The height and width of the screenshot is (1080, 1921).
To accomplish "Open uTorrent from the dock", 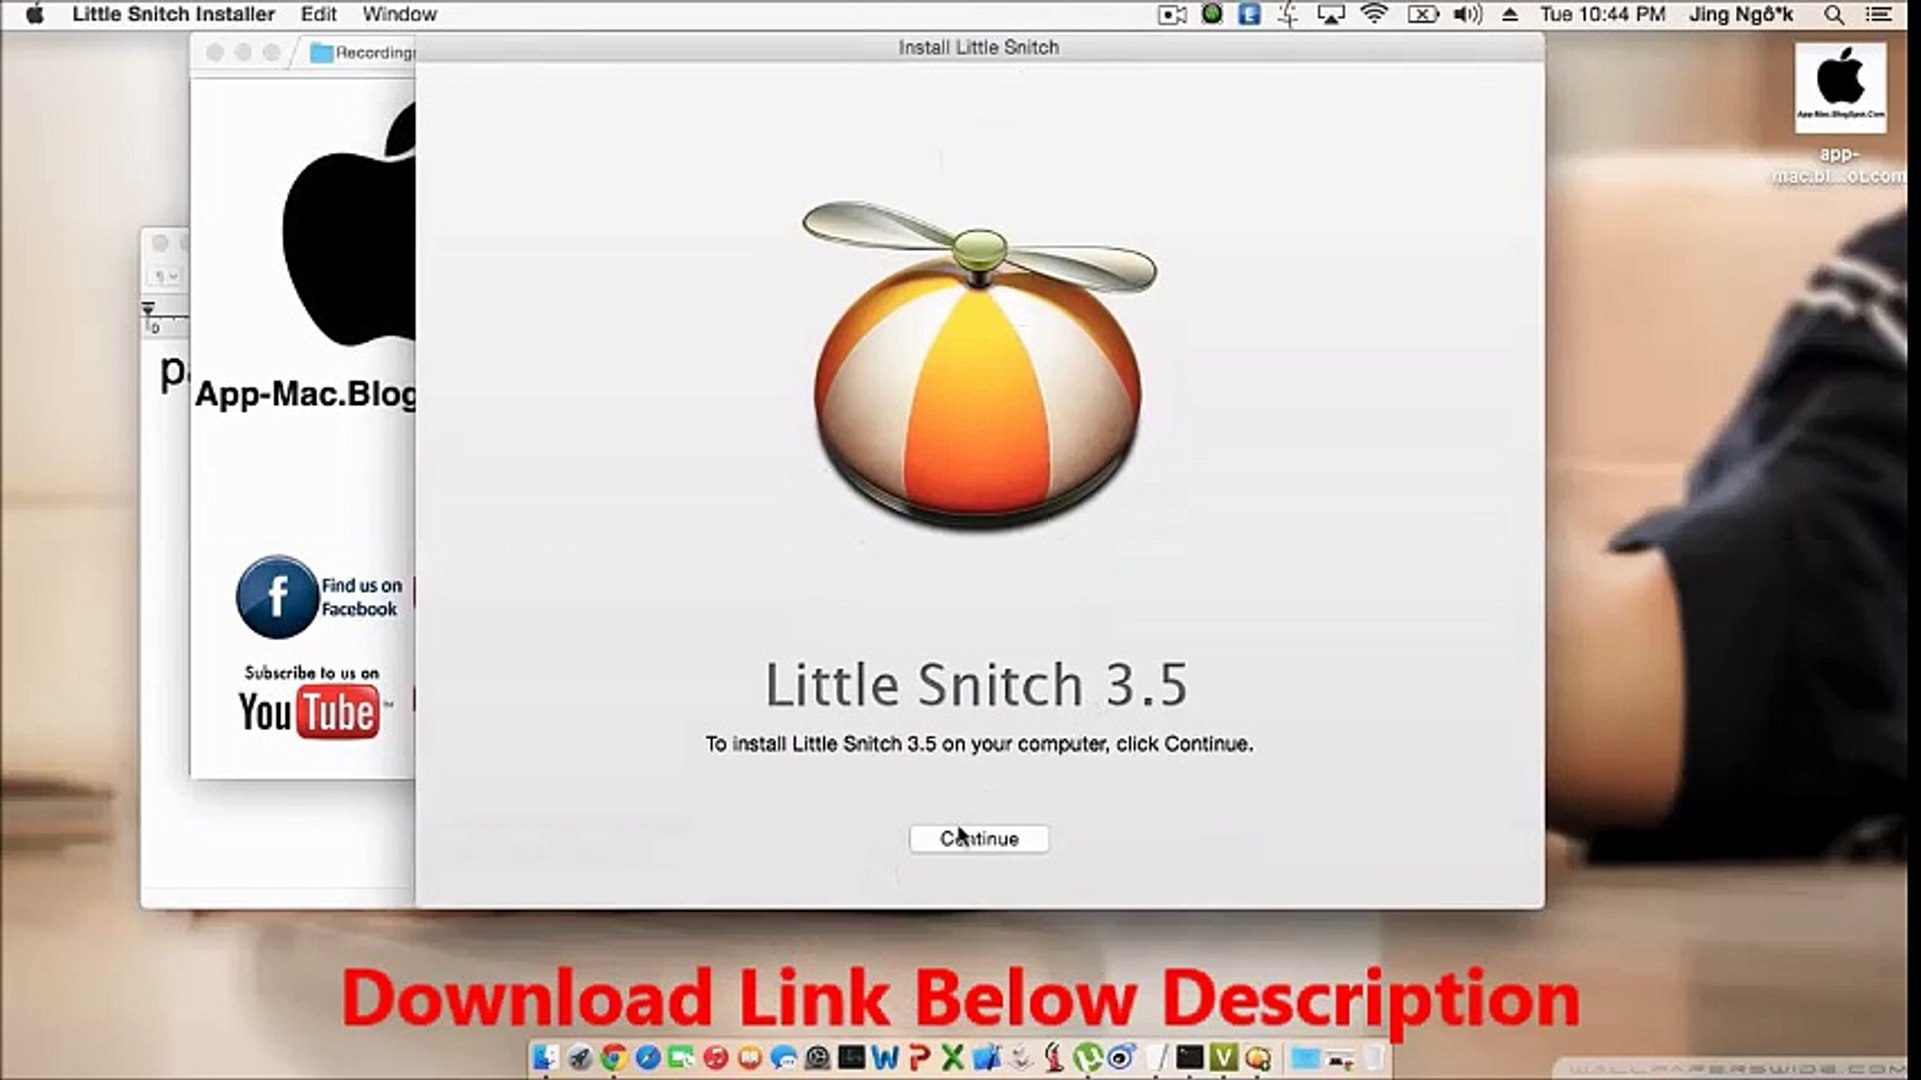I will click(1087, 1057).
